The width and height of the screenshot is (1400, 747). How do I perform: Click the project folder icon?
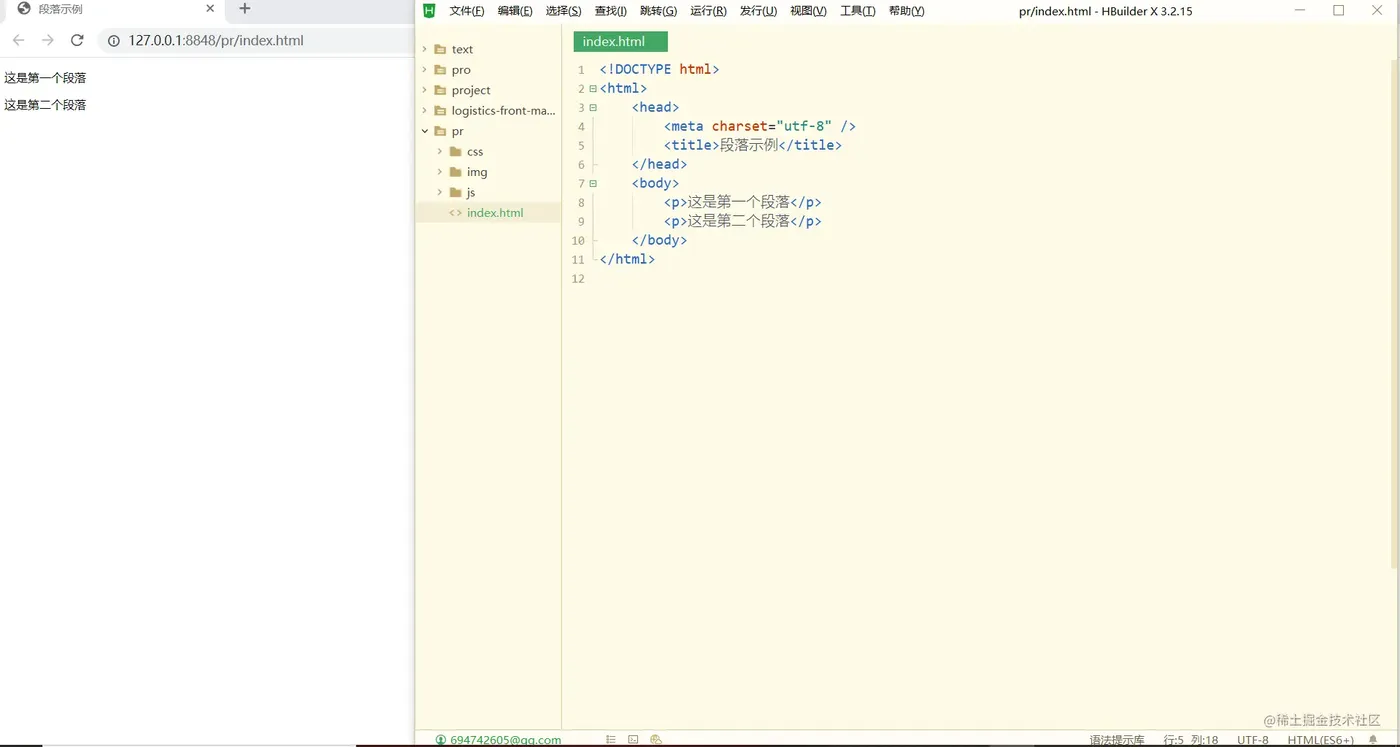[440, 90]
